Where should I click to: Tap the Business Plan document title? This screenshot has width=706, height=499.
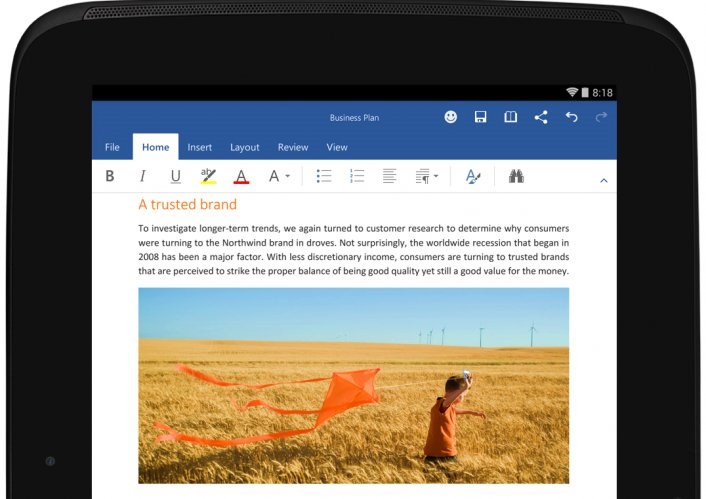click(x=354, y=118)
